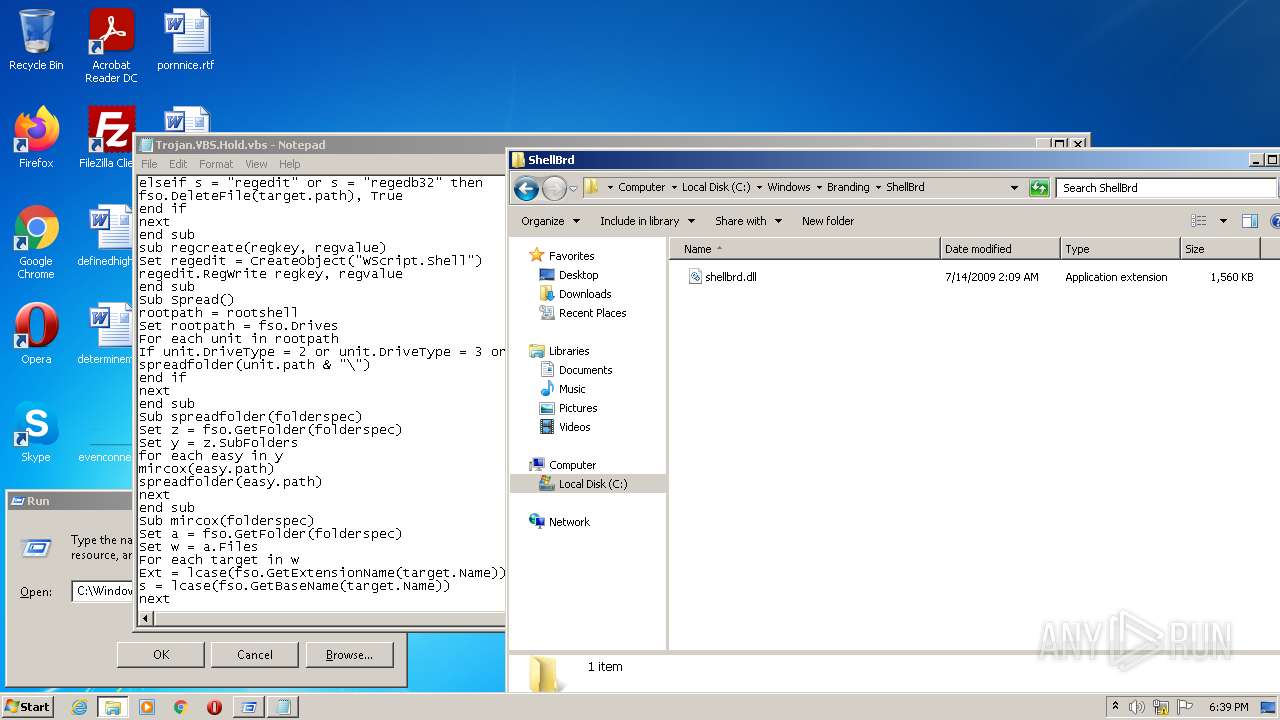1280x720 pixels.
Task: Click the Search ShellBrd field
Action: tap(1166, 187)
